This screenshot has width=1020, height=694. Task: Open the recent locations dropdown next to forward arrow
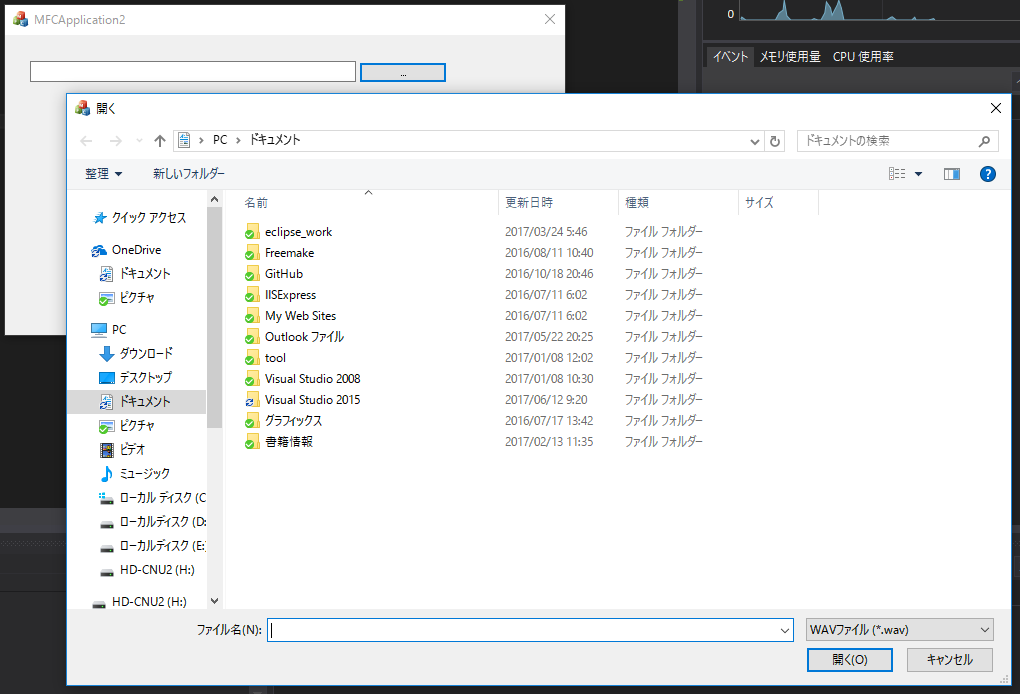coord(139,140)
